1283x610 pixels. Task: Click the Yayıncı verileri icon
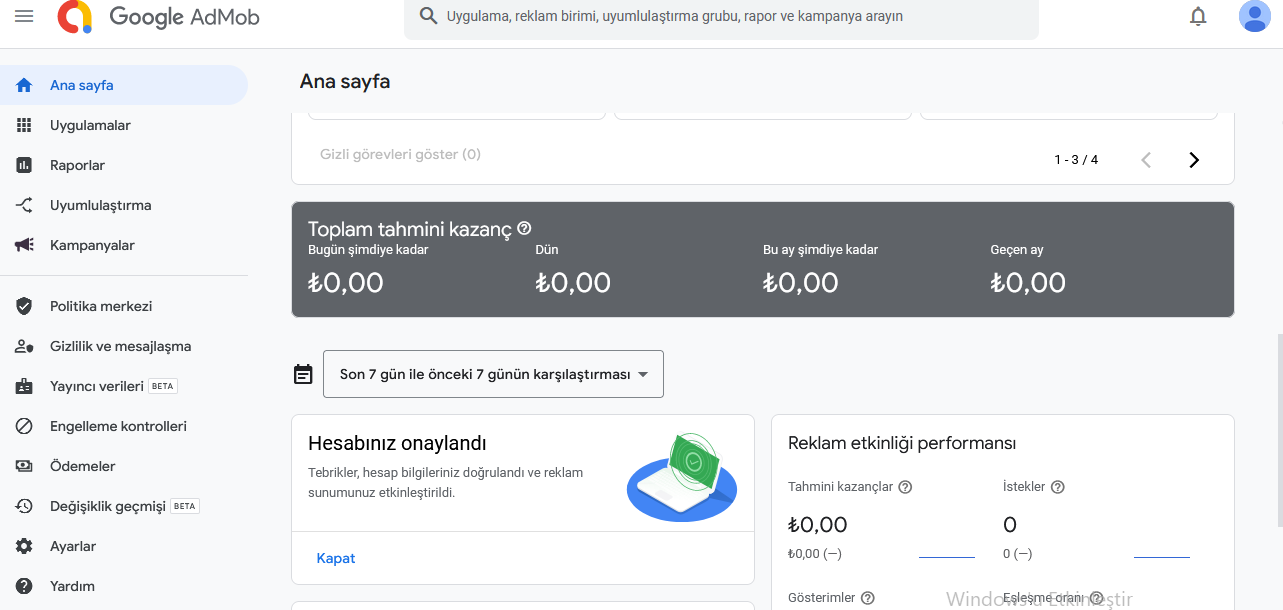[24, 386]
